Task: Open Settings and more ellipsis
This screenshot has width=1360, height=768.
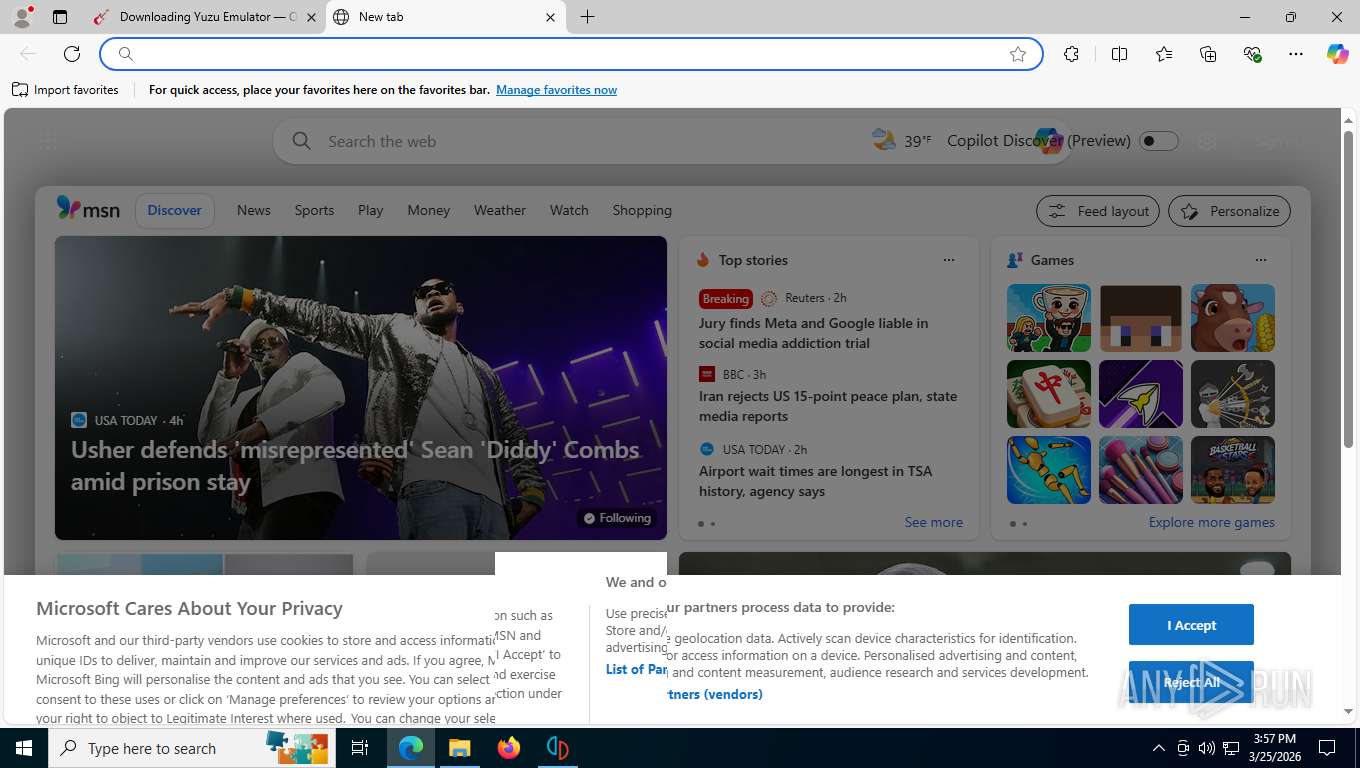Action: coord(1296,54)
